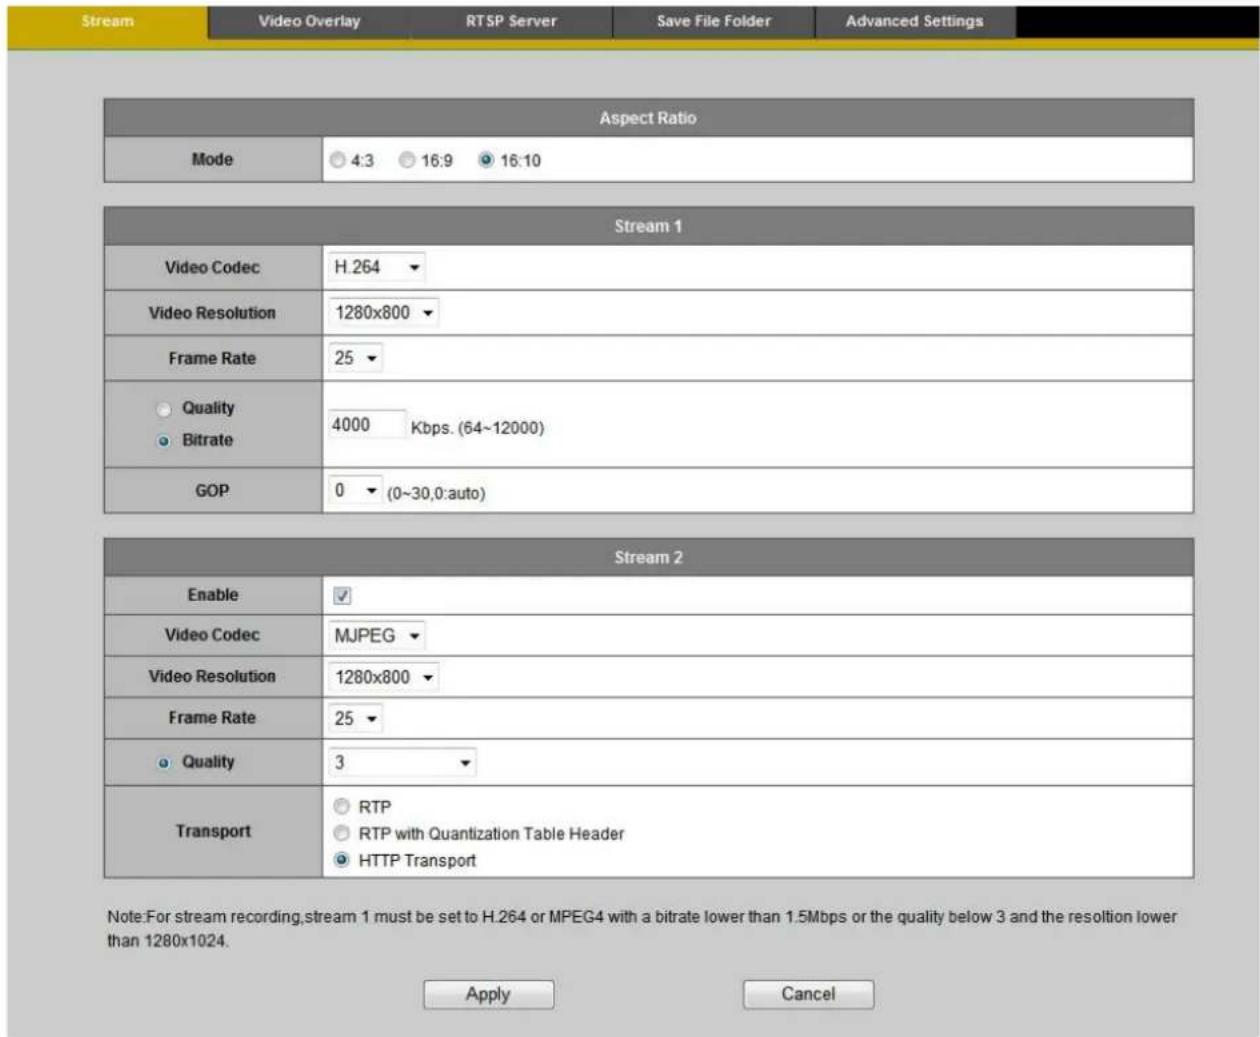
Task: Open Stream 2 Video Resolution dropdown
Action: pyautogui.click(x=384, y=677)
